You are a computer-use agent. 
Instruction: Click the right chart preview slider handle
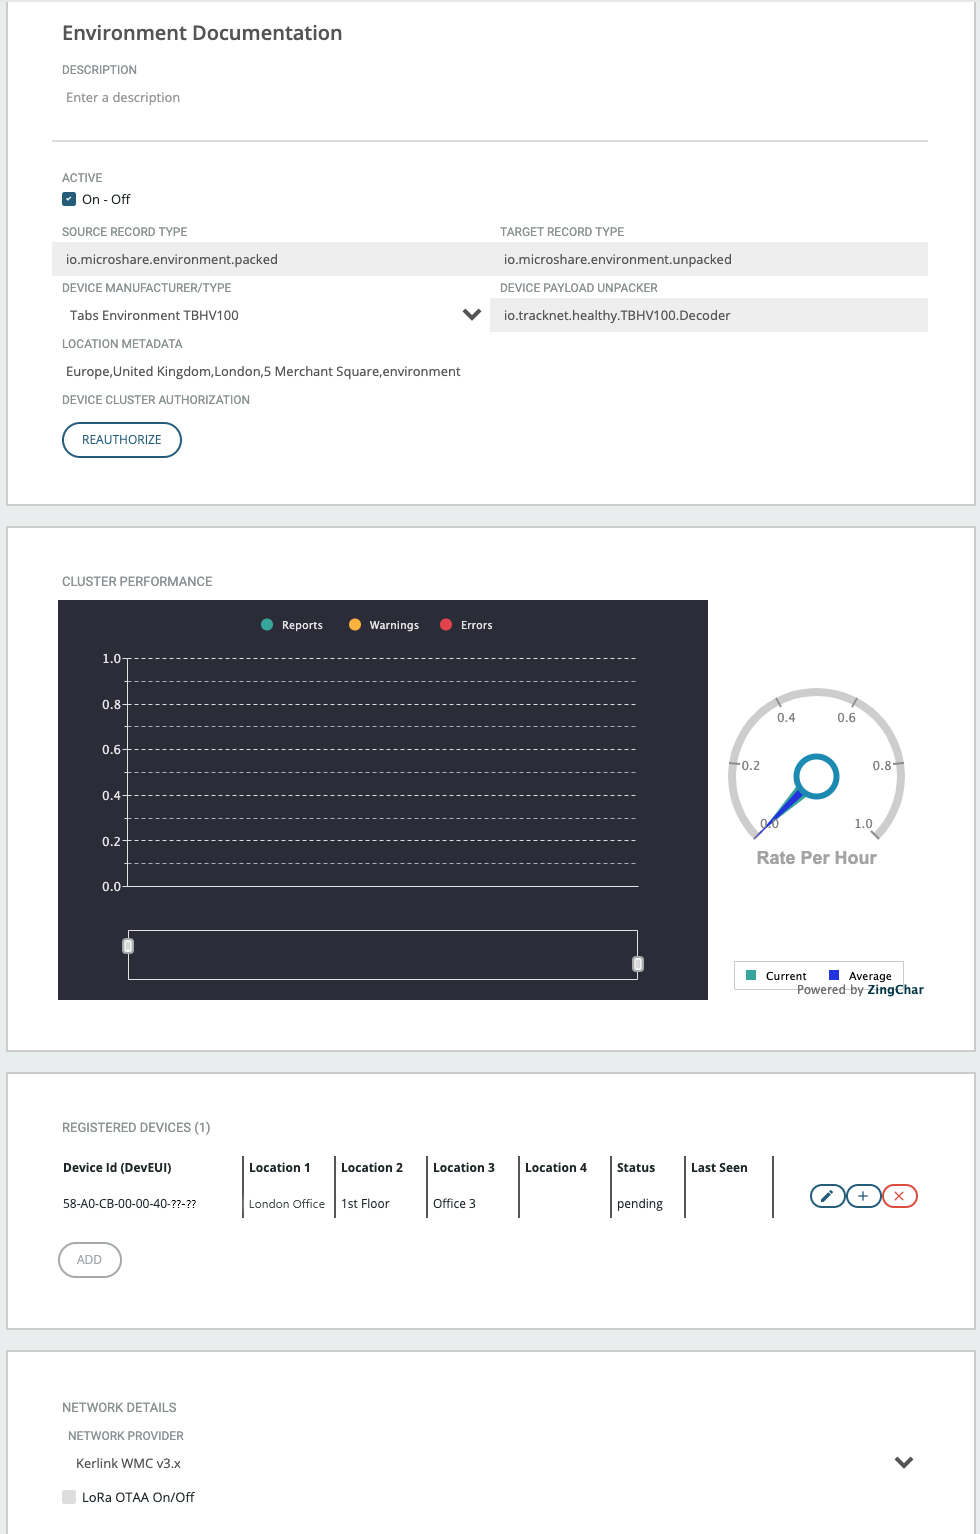pos(638,964)
